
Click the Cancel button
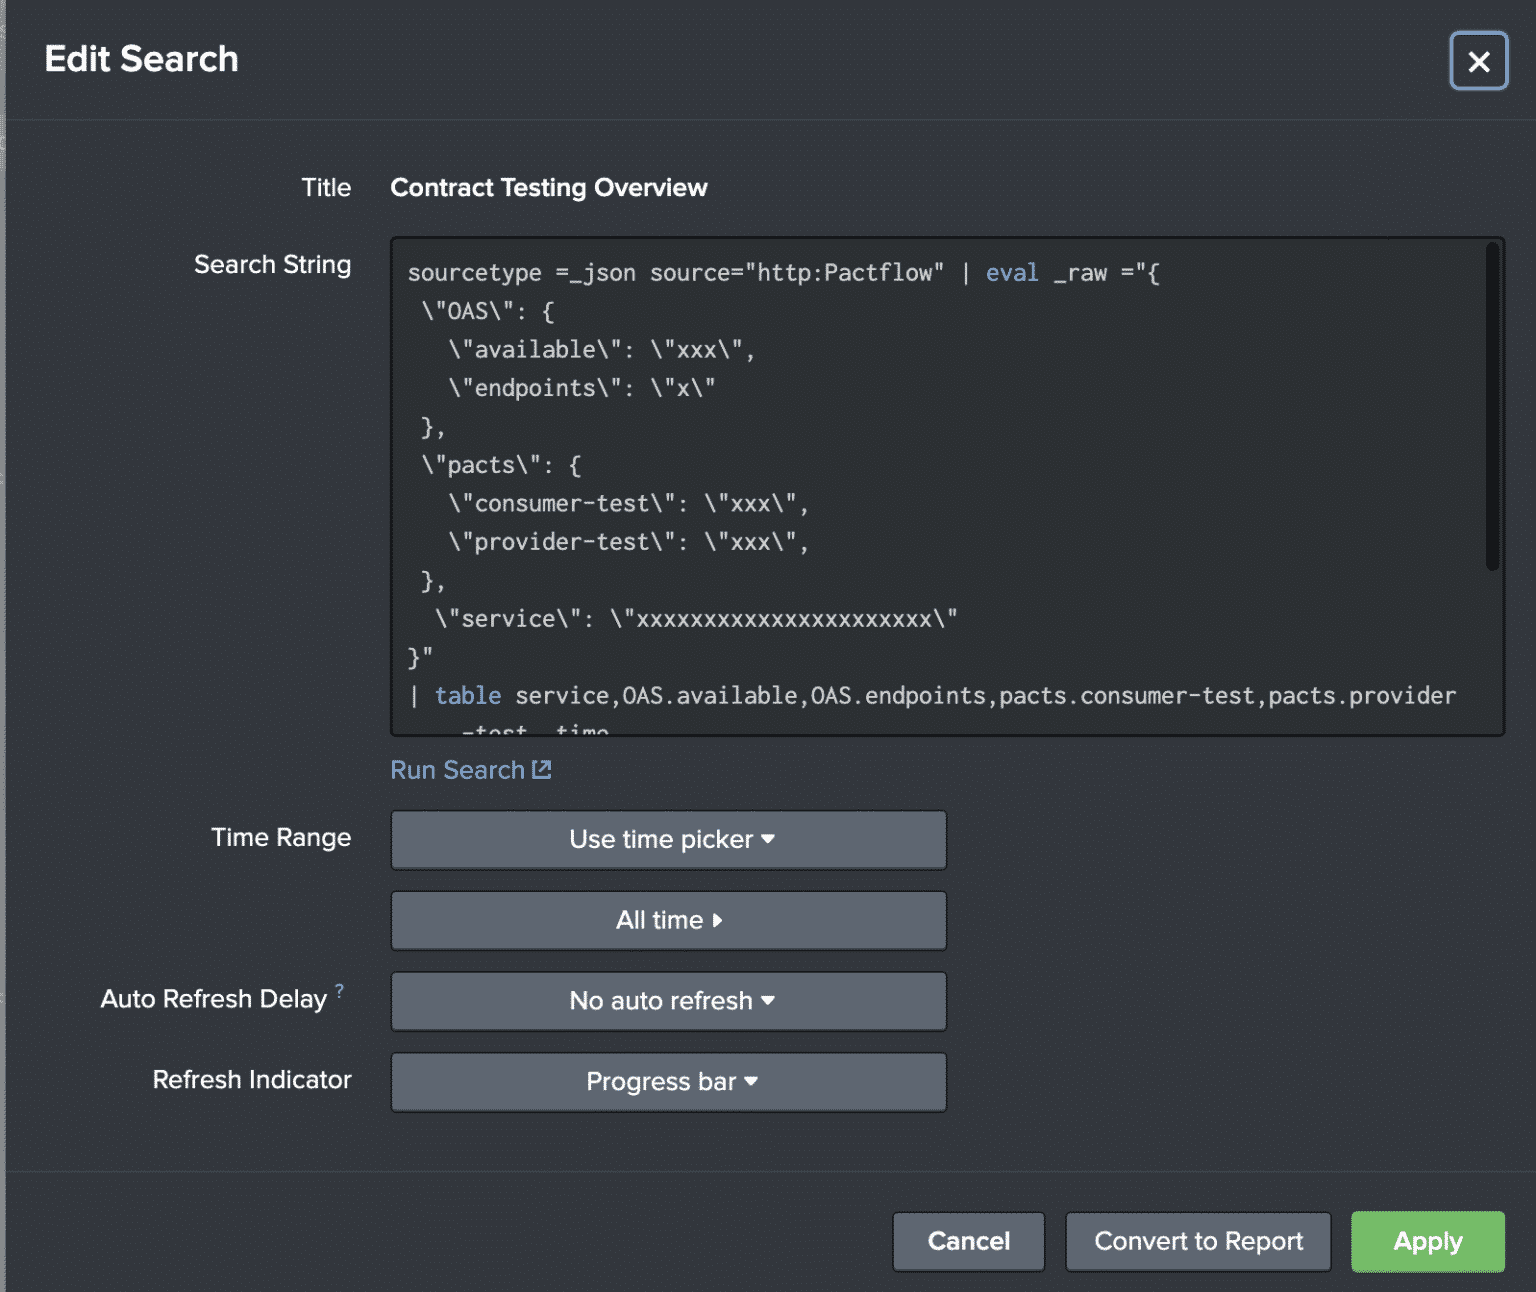pyautogui.click(x=967, y=1241)
